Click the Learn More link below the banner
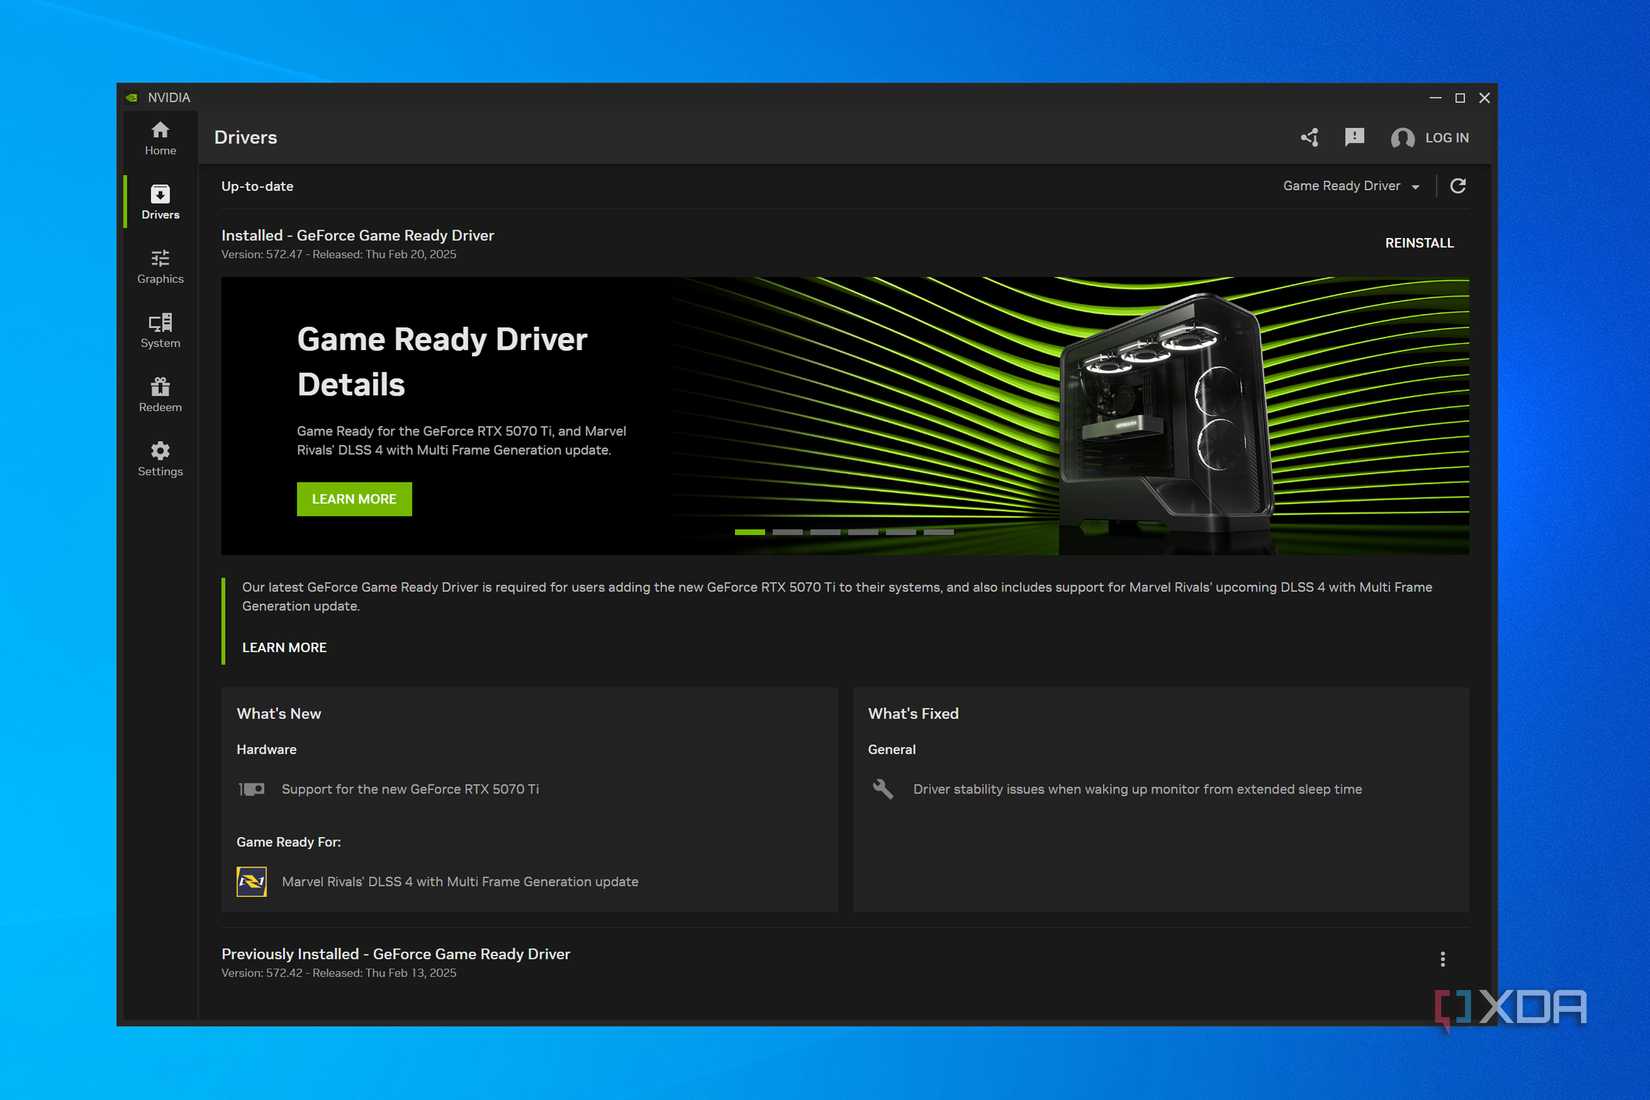This screenshot has height=1100, width=1650. pyautogui.click(x=283, y=647)
